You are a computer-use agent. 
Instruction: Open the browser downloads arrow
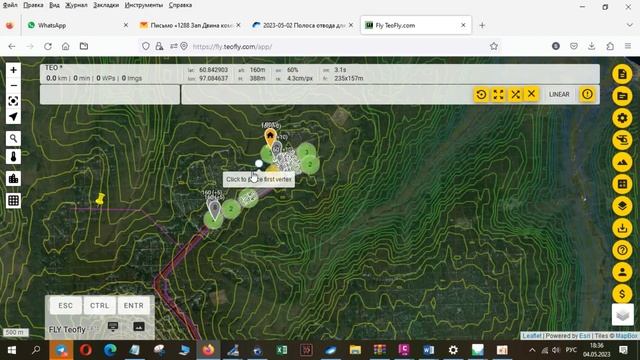coord(591,47)
